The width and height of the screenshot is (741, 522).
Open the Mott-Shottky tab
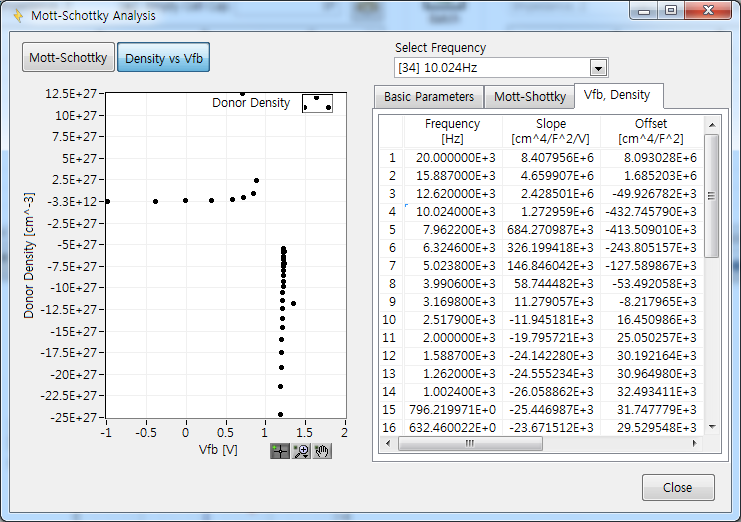click(529, 97)
